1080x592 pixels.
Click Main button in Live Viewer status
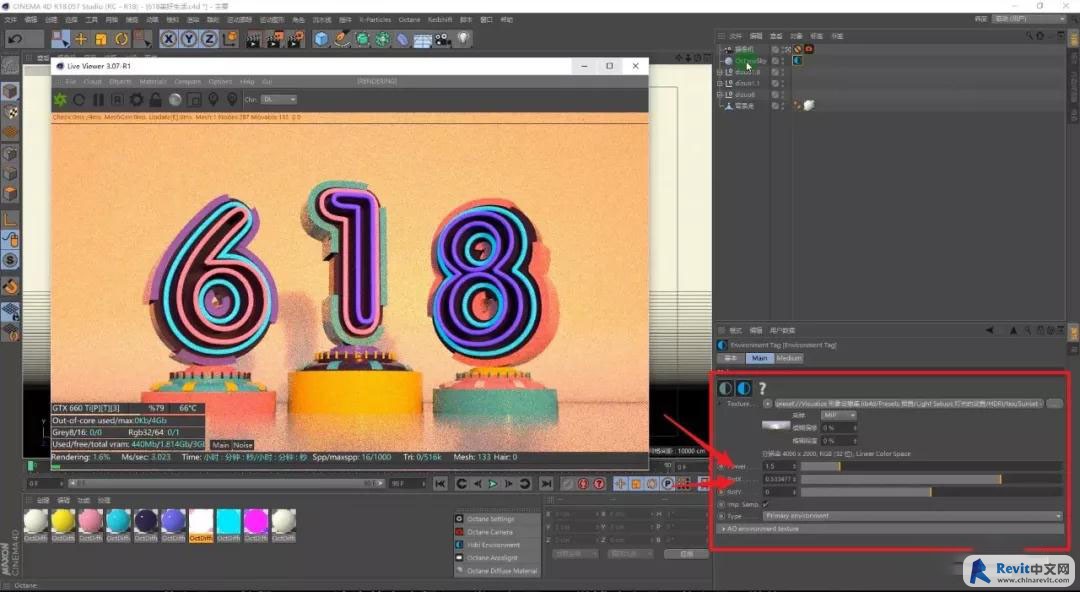[x=220, y=445]
